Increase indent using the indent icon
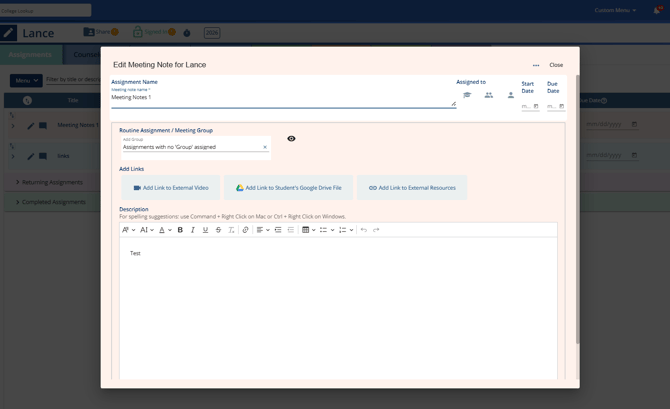670x409 pixels. [278, 230]
